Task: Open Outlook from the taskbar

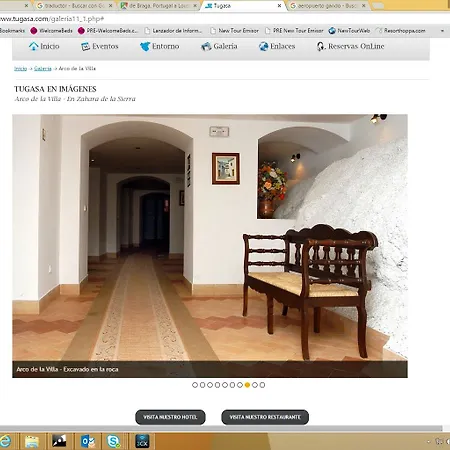Action: (88, 441)
